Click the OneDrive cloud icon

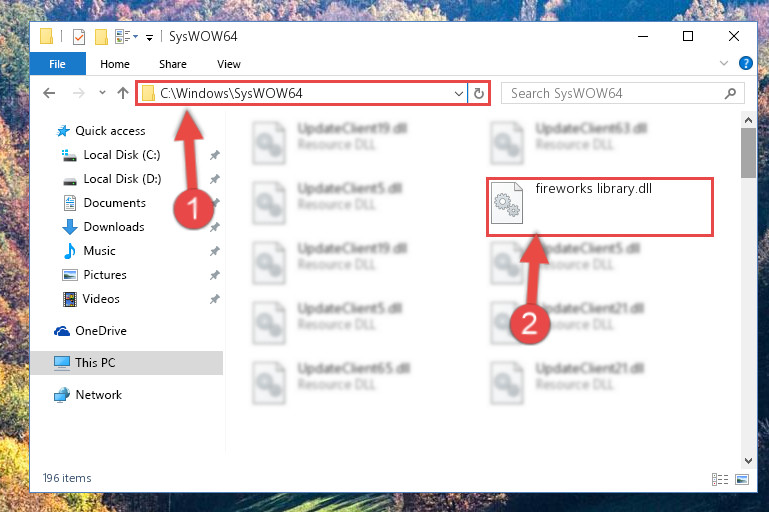(x=61, y=332)
